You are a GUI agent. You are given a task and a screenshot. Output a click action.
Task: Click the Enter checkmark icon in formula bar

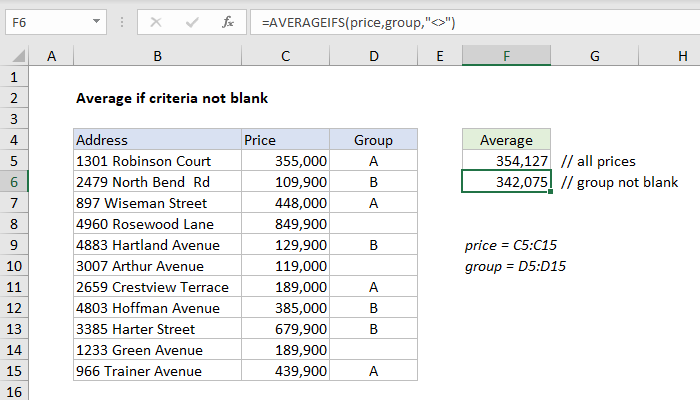pos(190,21)
